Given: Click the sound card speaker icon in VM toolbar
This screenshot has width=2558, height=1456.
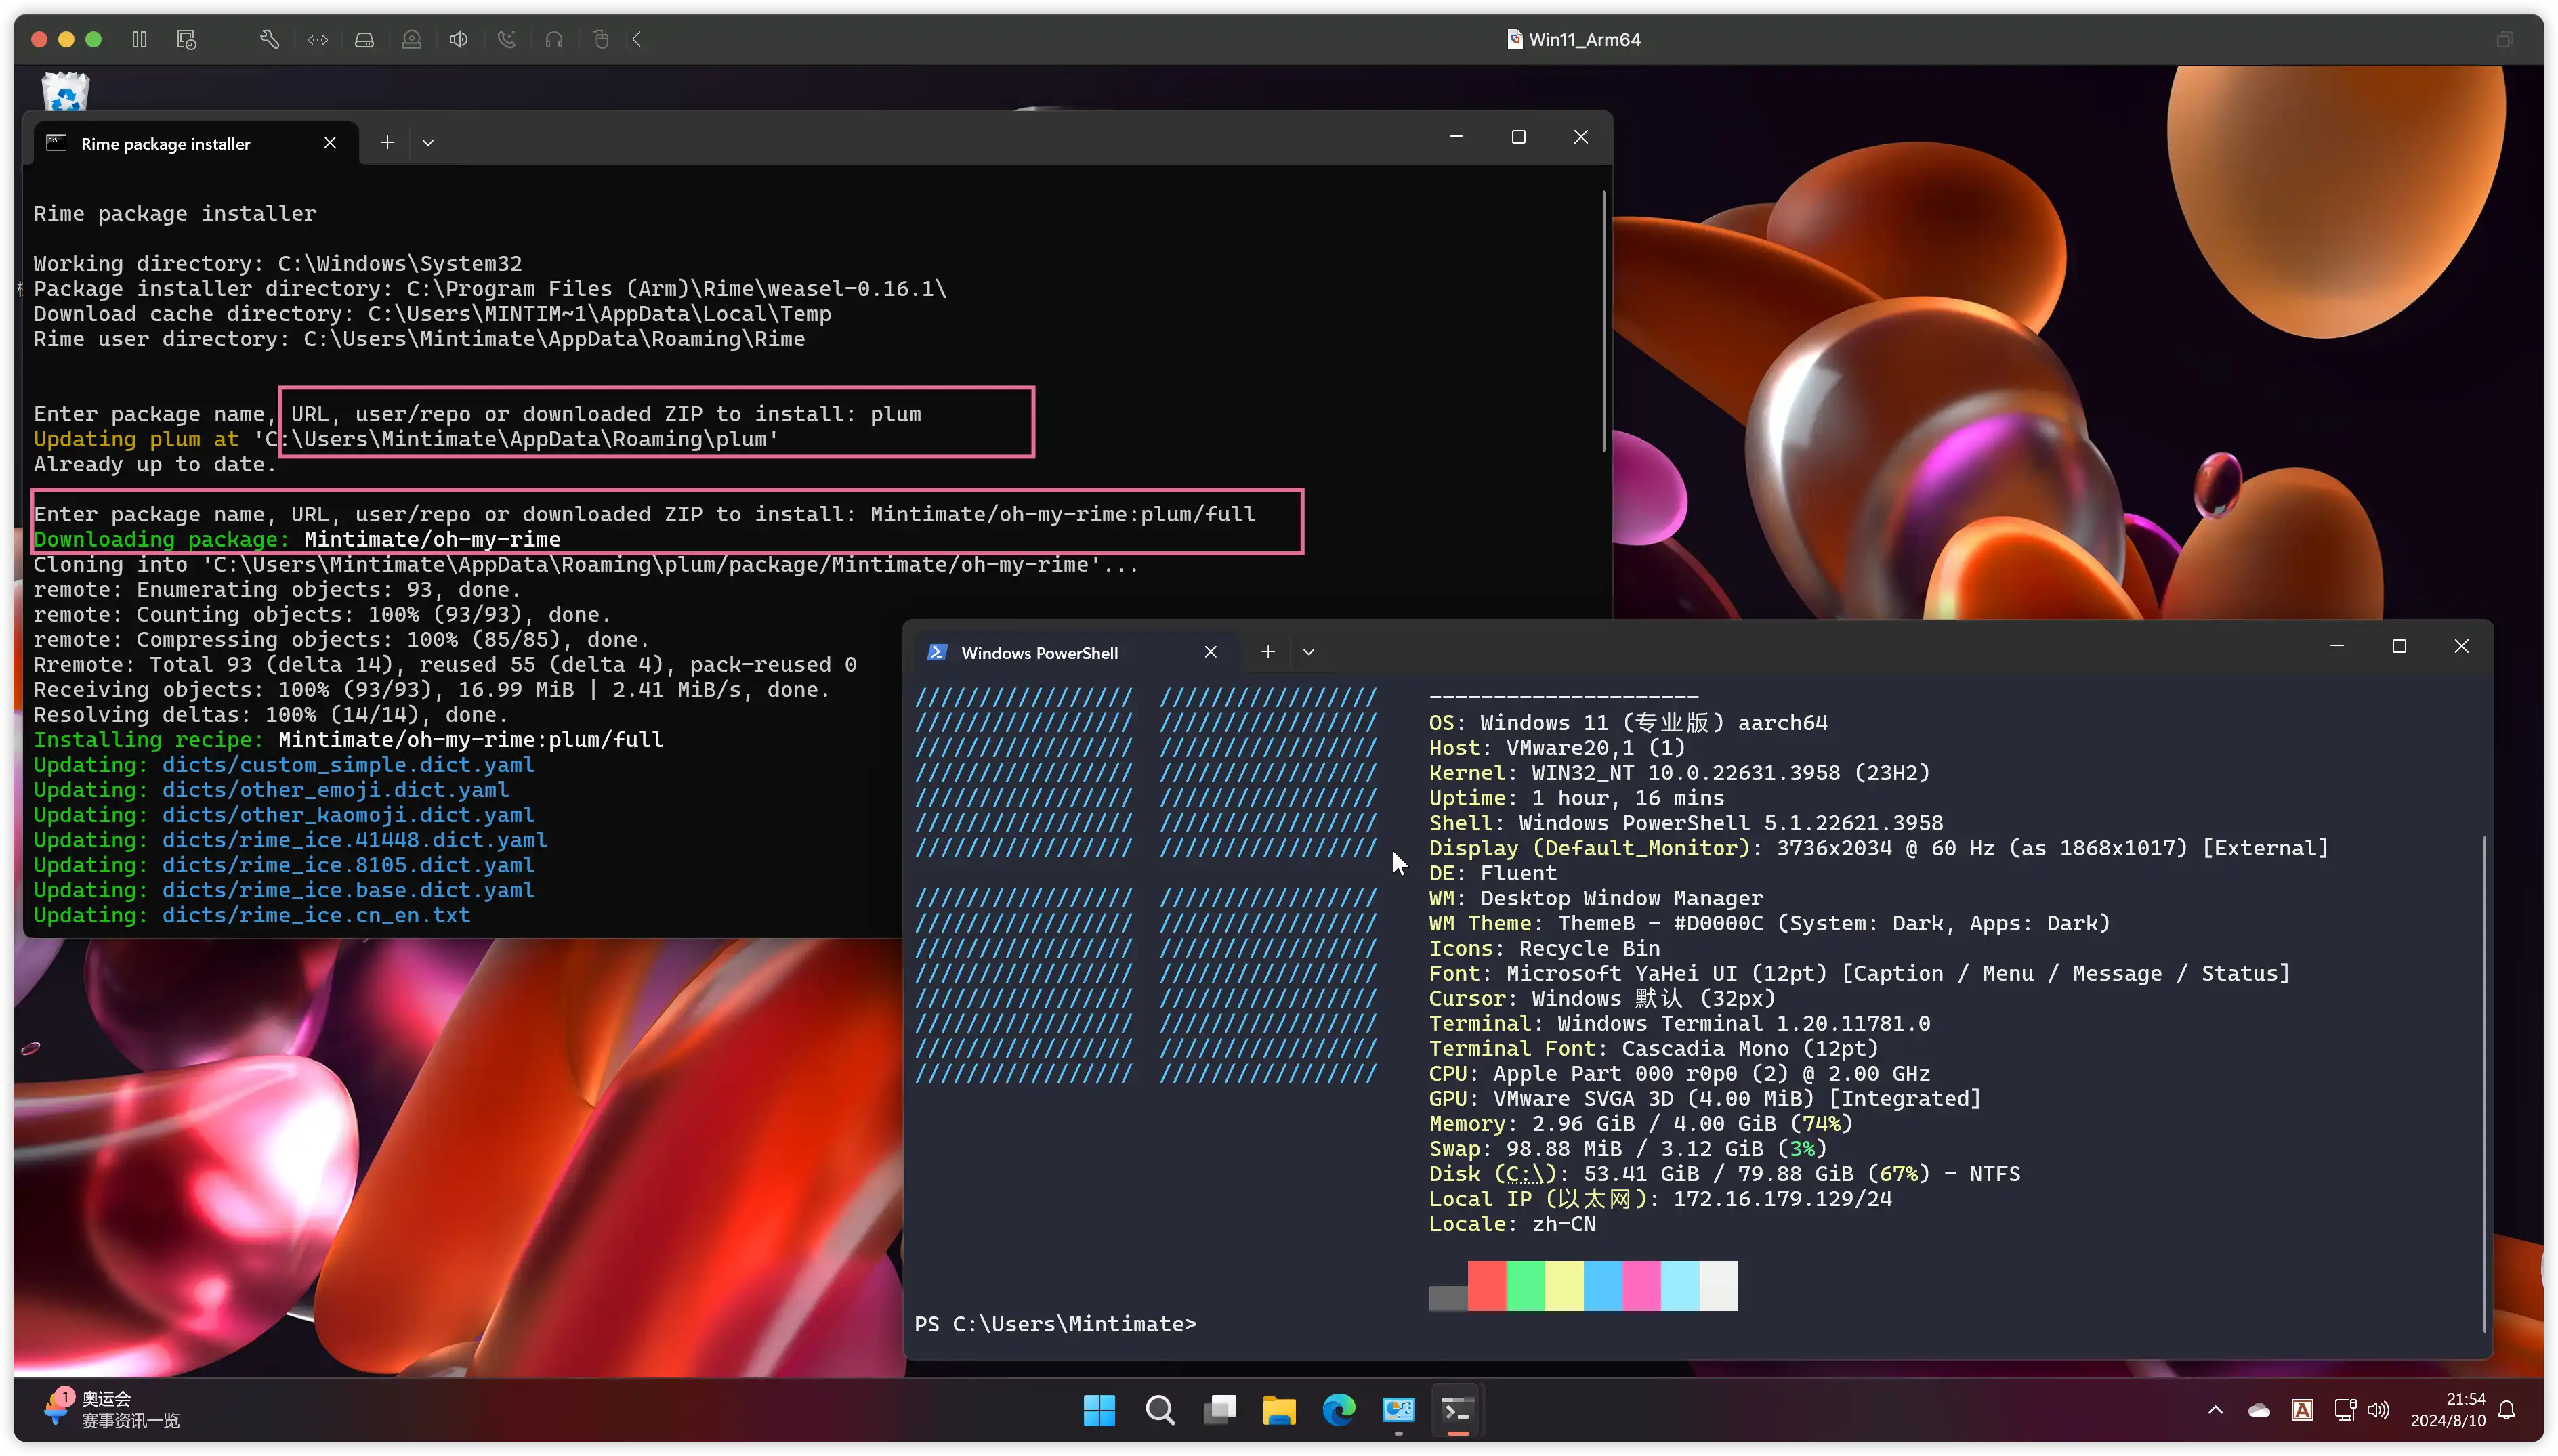Looking at the screenshot, I should point(458,39).
